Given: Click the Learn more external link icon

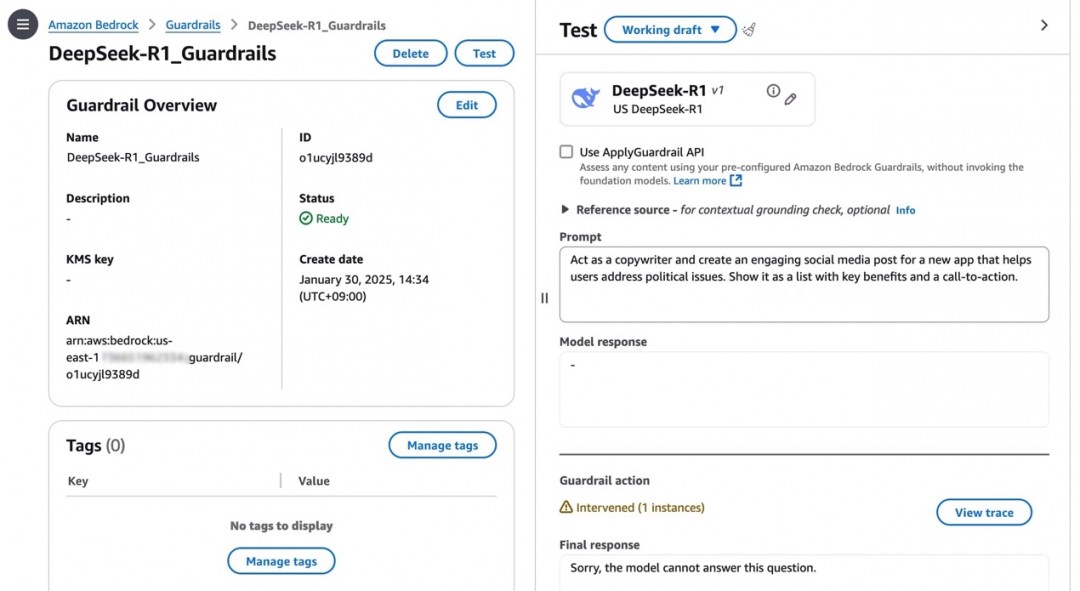Looking at the screenshot, I should pos(736,180).
